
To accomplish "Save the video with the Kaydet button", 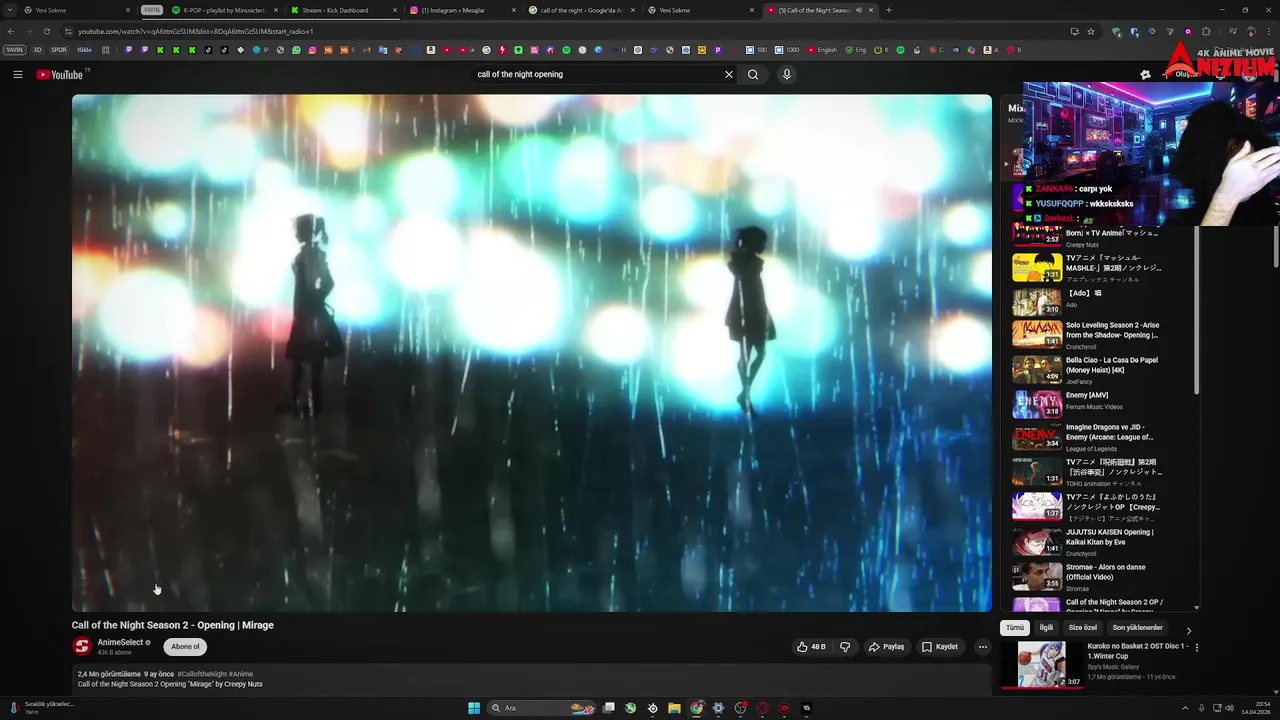I will click(x=940, y=647).
